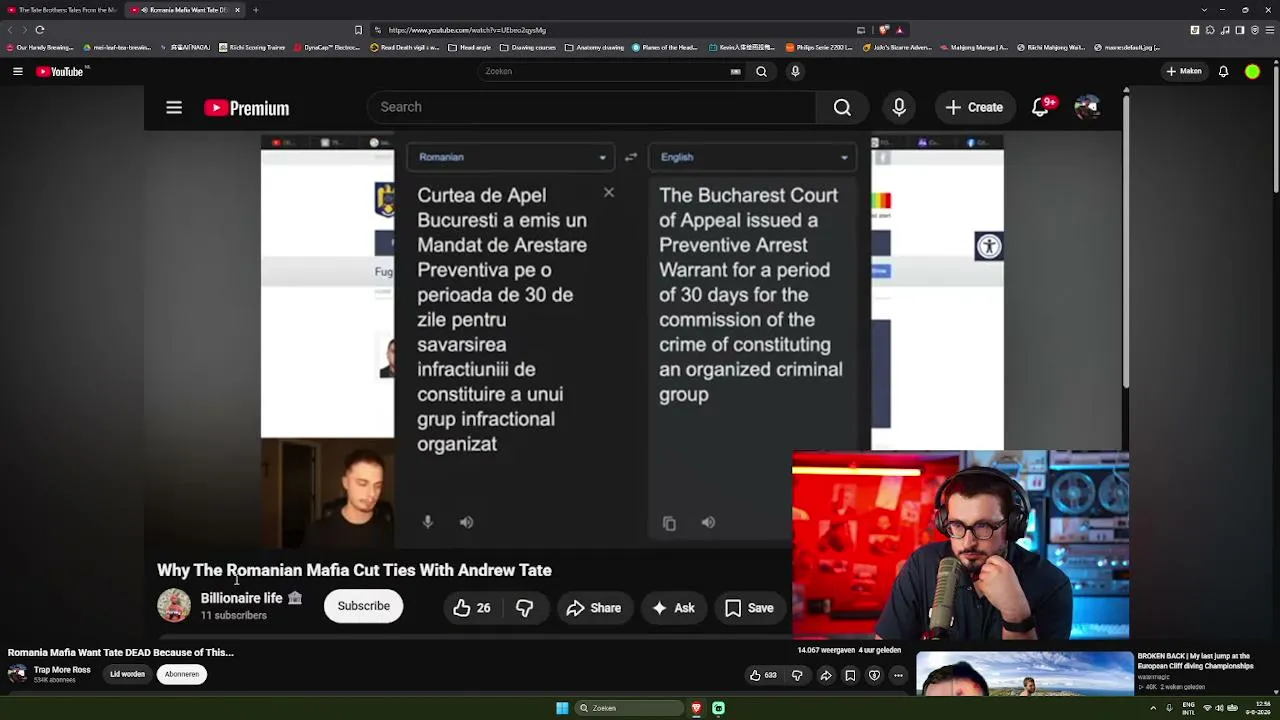Listen to the English translation speaker icon
Viewport: 1280px width, 720px height.
(x=708, y=522)
